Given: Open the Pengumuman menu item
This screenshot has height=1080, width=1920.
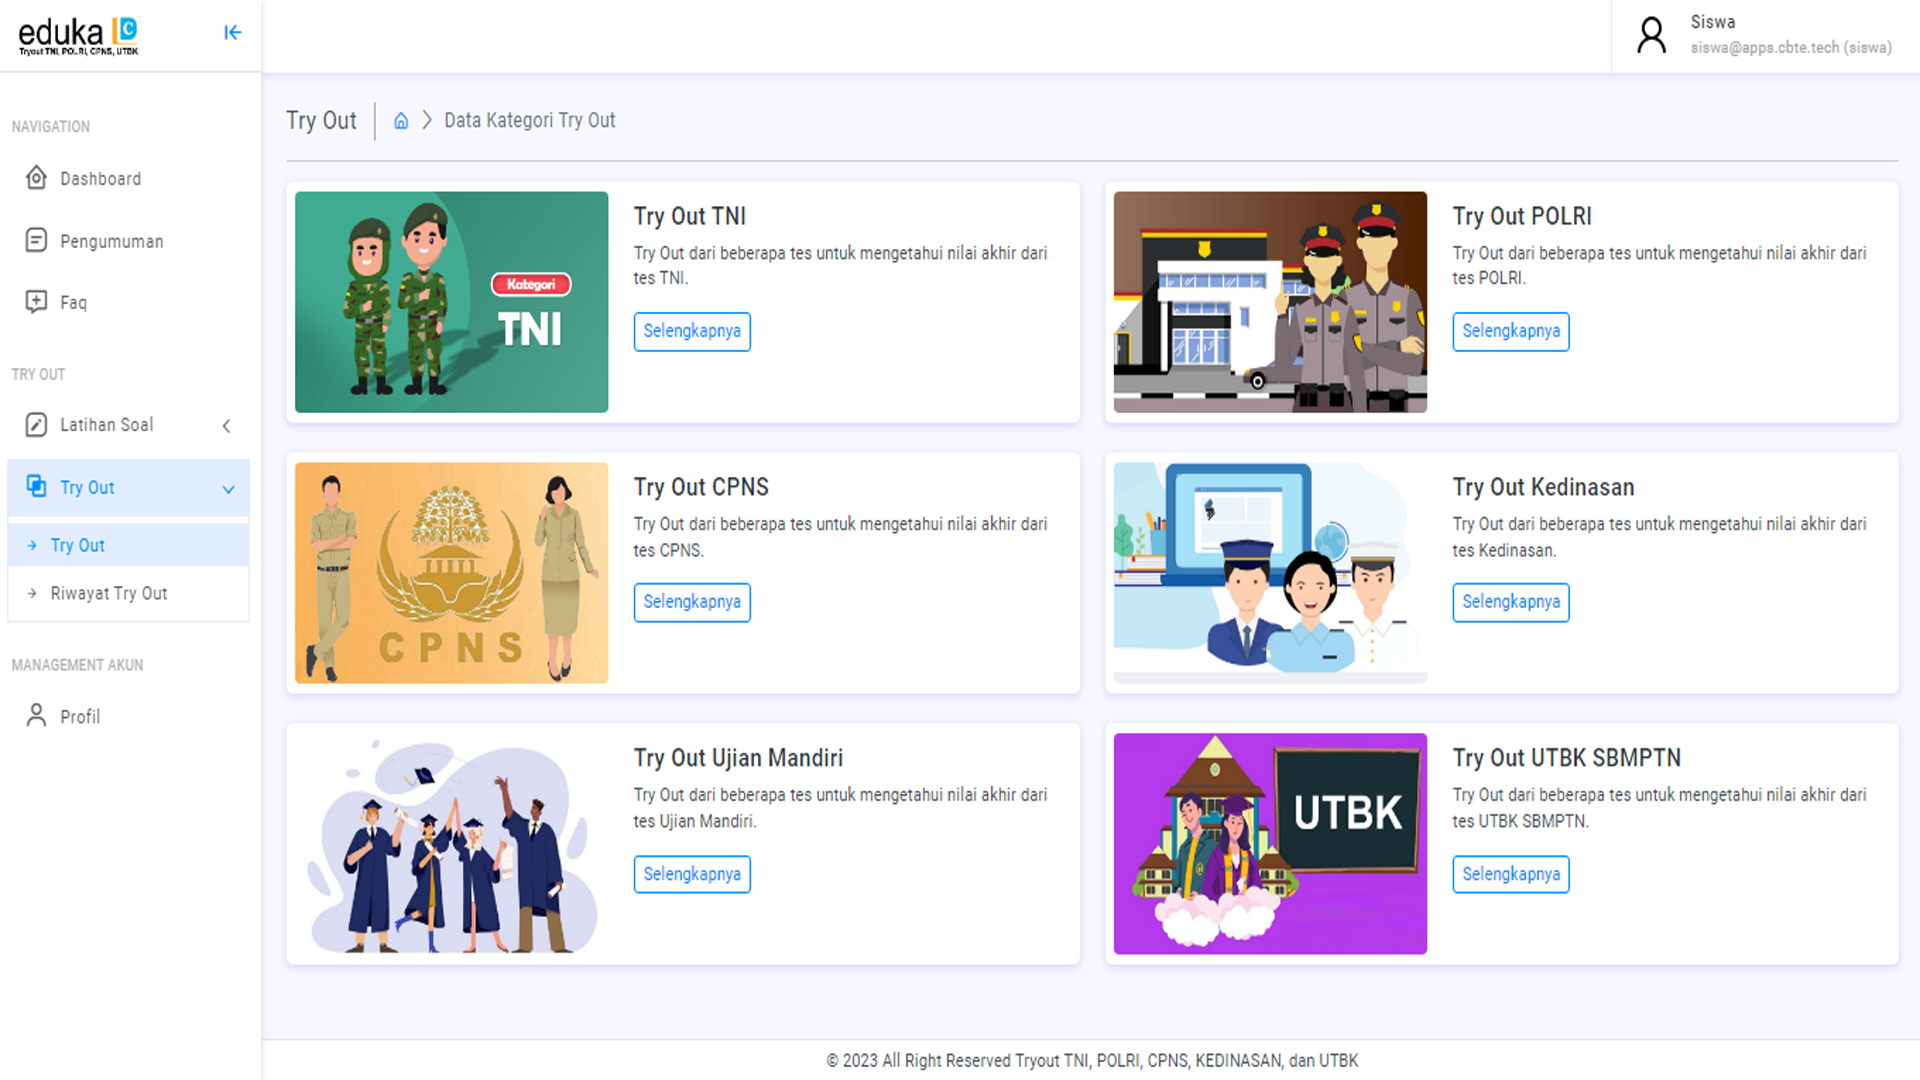Looking at the screenshot, I should point(111,241).
